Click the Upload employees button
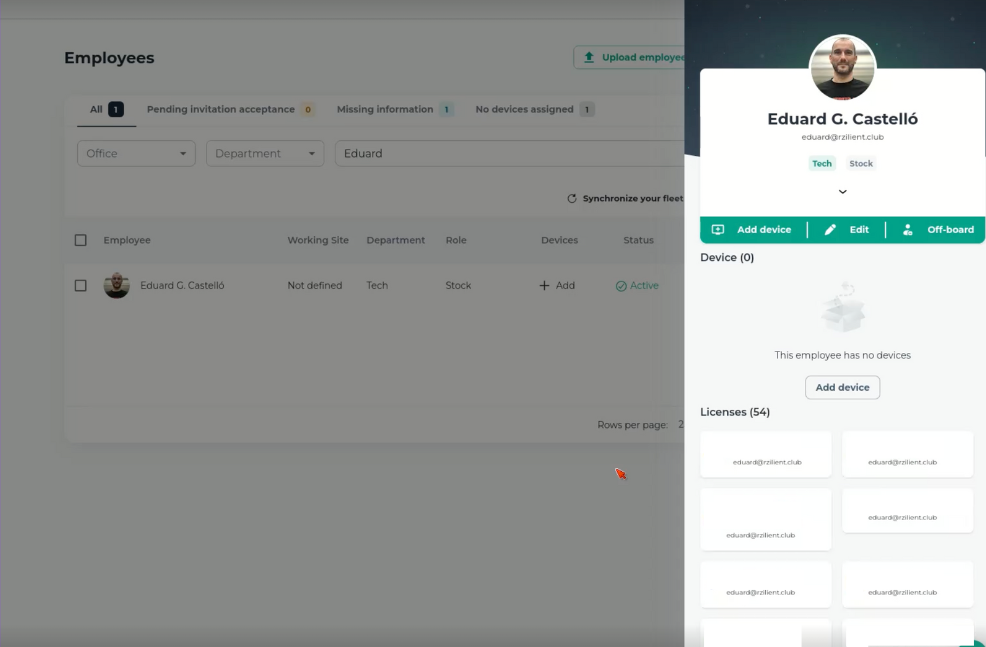 [x=629, y=57]
